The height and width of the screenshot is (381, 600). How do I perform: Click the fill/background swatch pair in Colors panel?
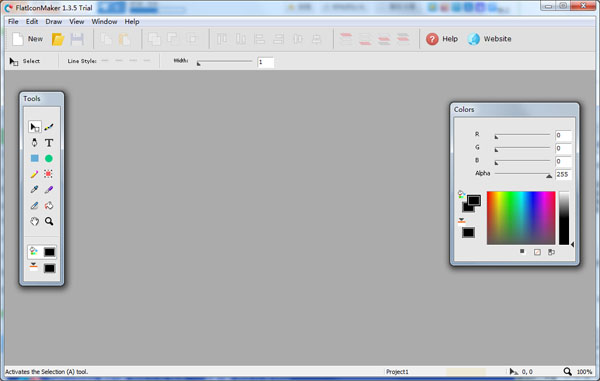[x=471, y=203]
